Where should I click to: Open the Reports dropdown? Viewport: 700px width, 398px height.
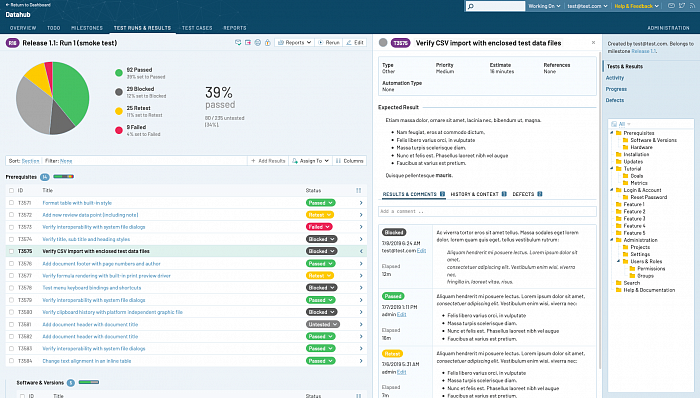point(294,42)
